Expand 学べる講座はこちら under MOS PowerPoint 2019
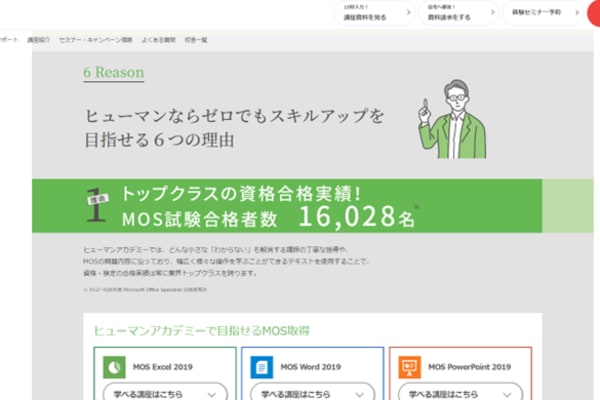Image resolution: width=600 pixels, height=400 pixels. (x=460, y=392)
